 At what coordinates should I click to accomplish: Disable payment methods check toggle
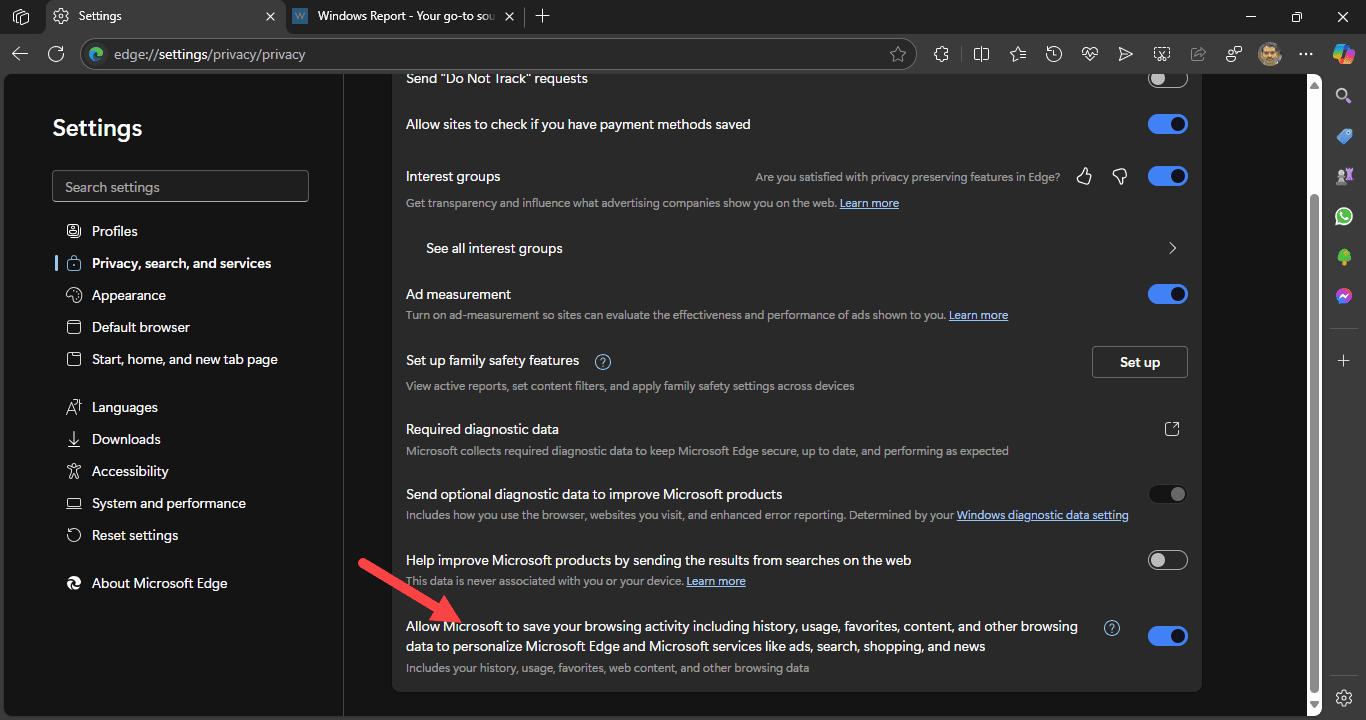click(1167, 124)
